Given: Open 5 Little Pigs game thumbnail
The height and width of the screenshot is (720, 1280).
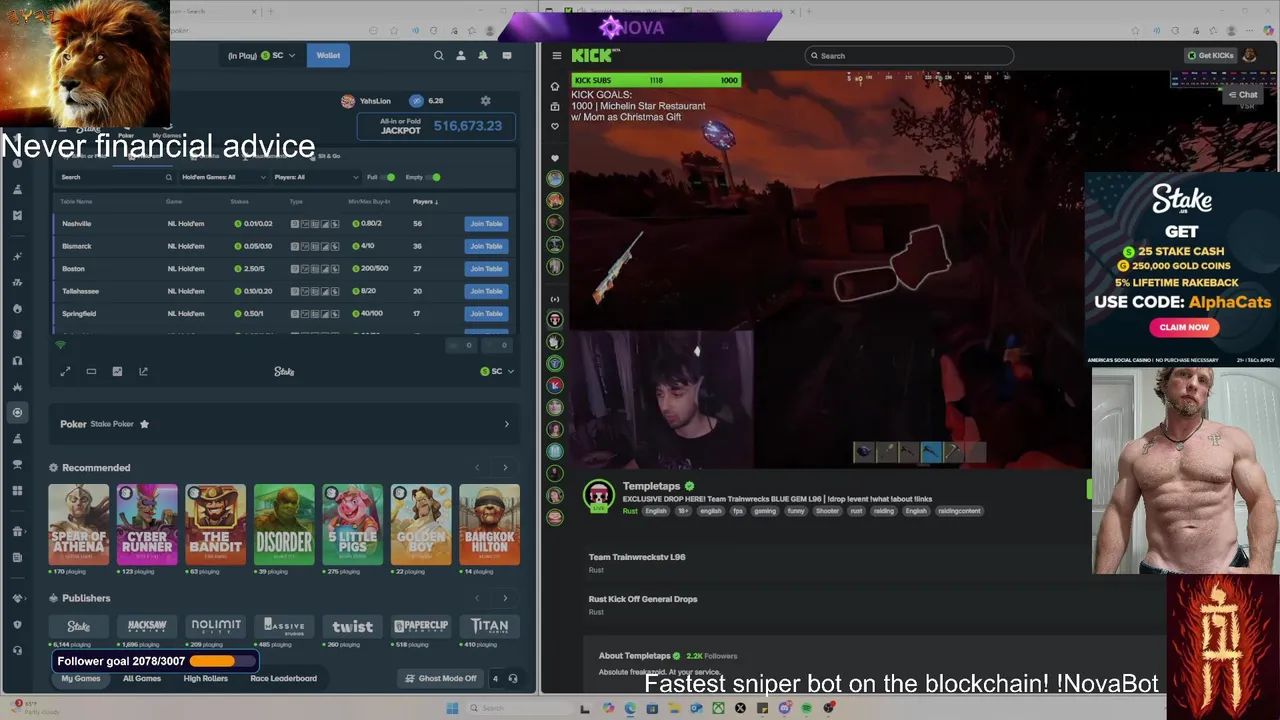Looking at the screenshot, I should click(x=352, y=525).
